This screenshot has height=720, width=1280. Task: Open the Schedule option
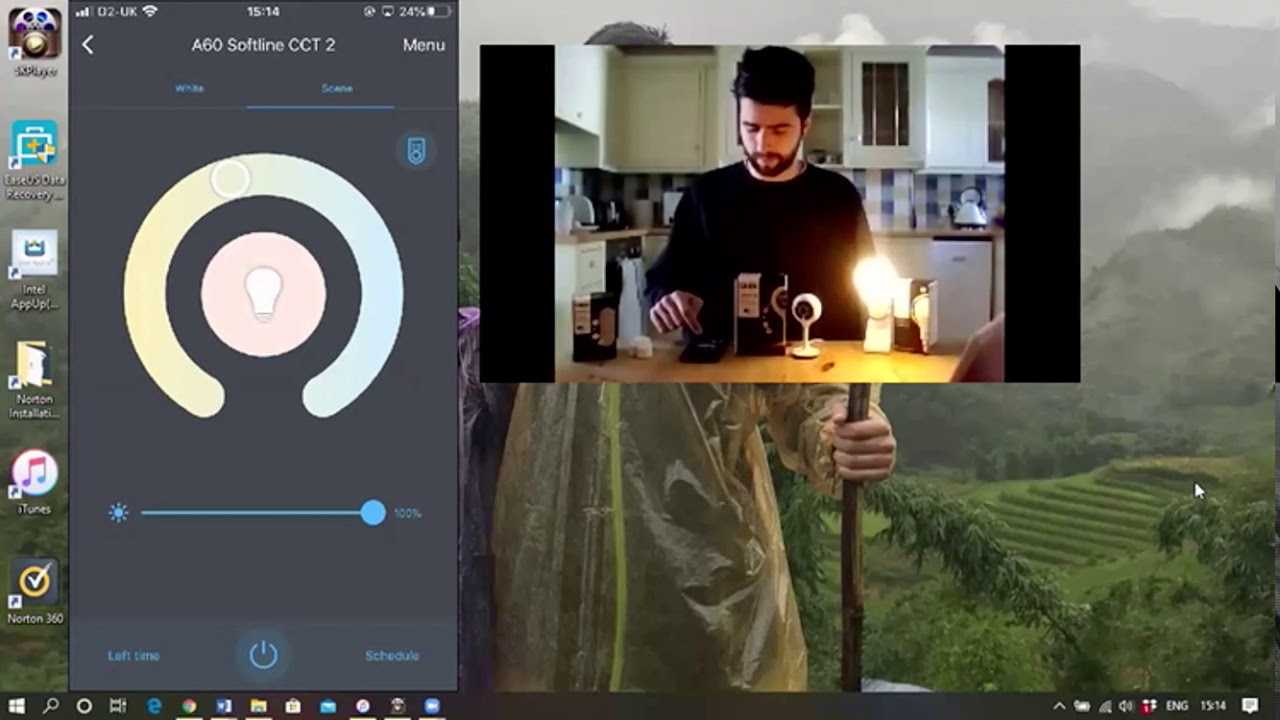(392, 656)
